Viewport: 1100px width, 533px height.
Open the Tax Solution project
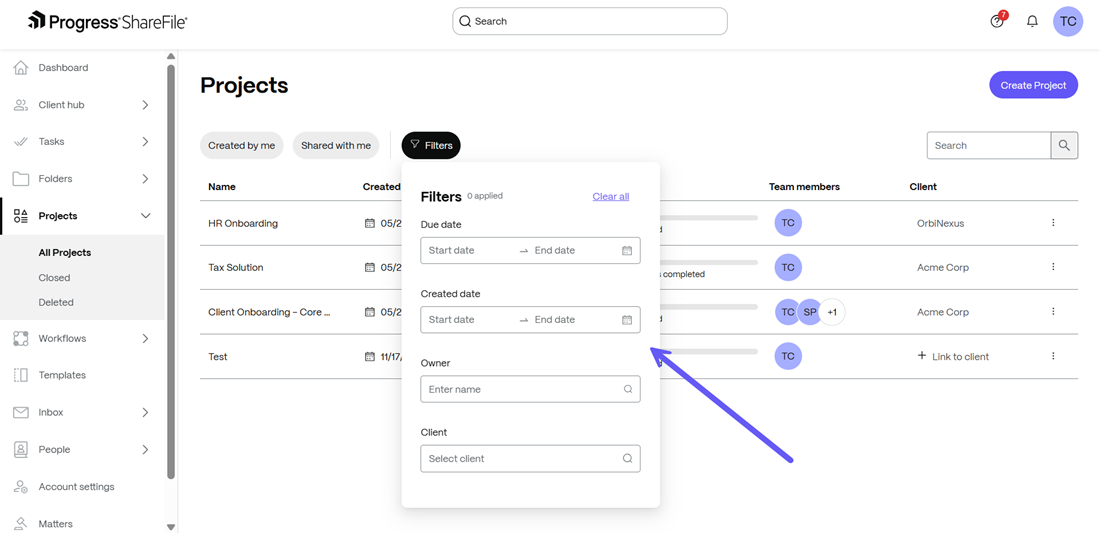pyautogui.click(x=236, y=267)
